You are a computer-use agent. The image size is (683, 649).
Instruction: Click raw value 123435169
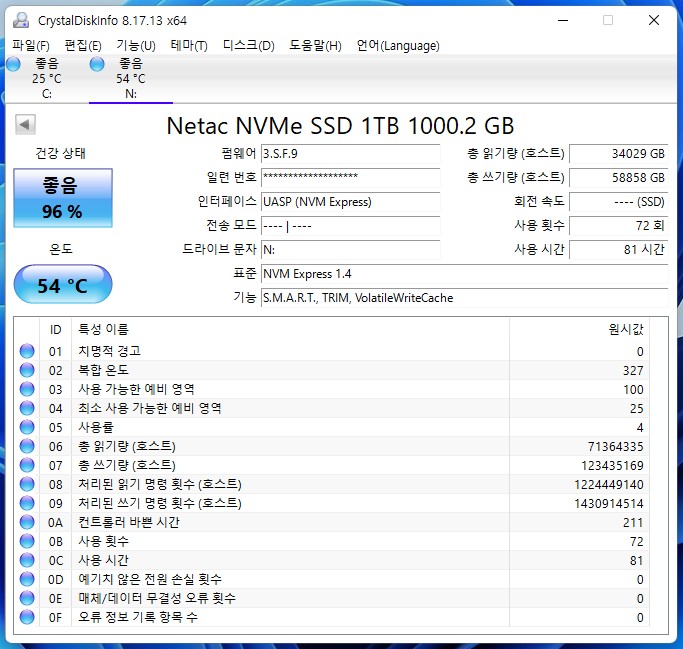click(612, 466)
